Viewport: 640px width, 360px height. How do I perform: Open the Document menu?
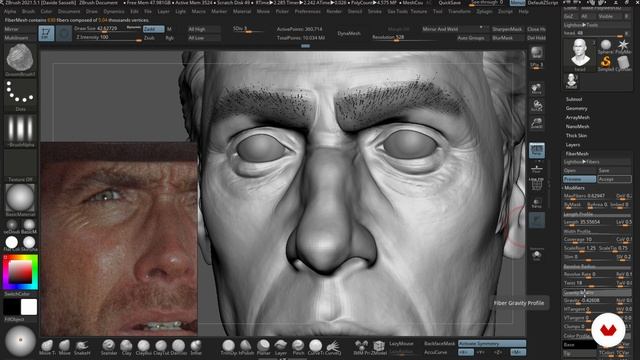[x=69, y=11]
